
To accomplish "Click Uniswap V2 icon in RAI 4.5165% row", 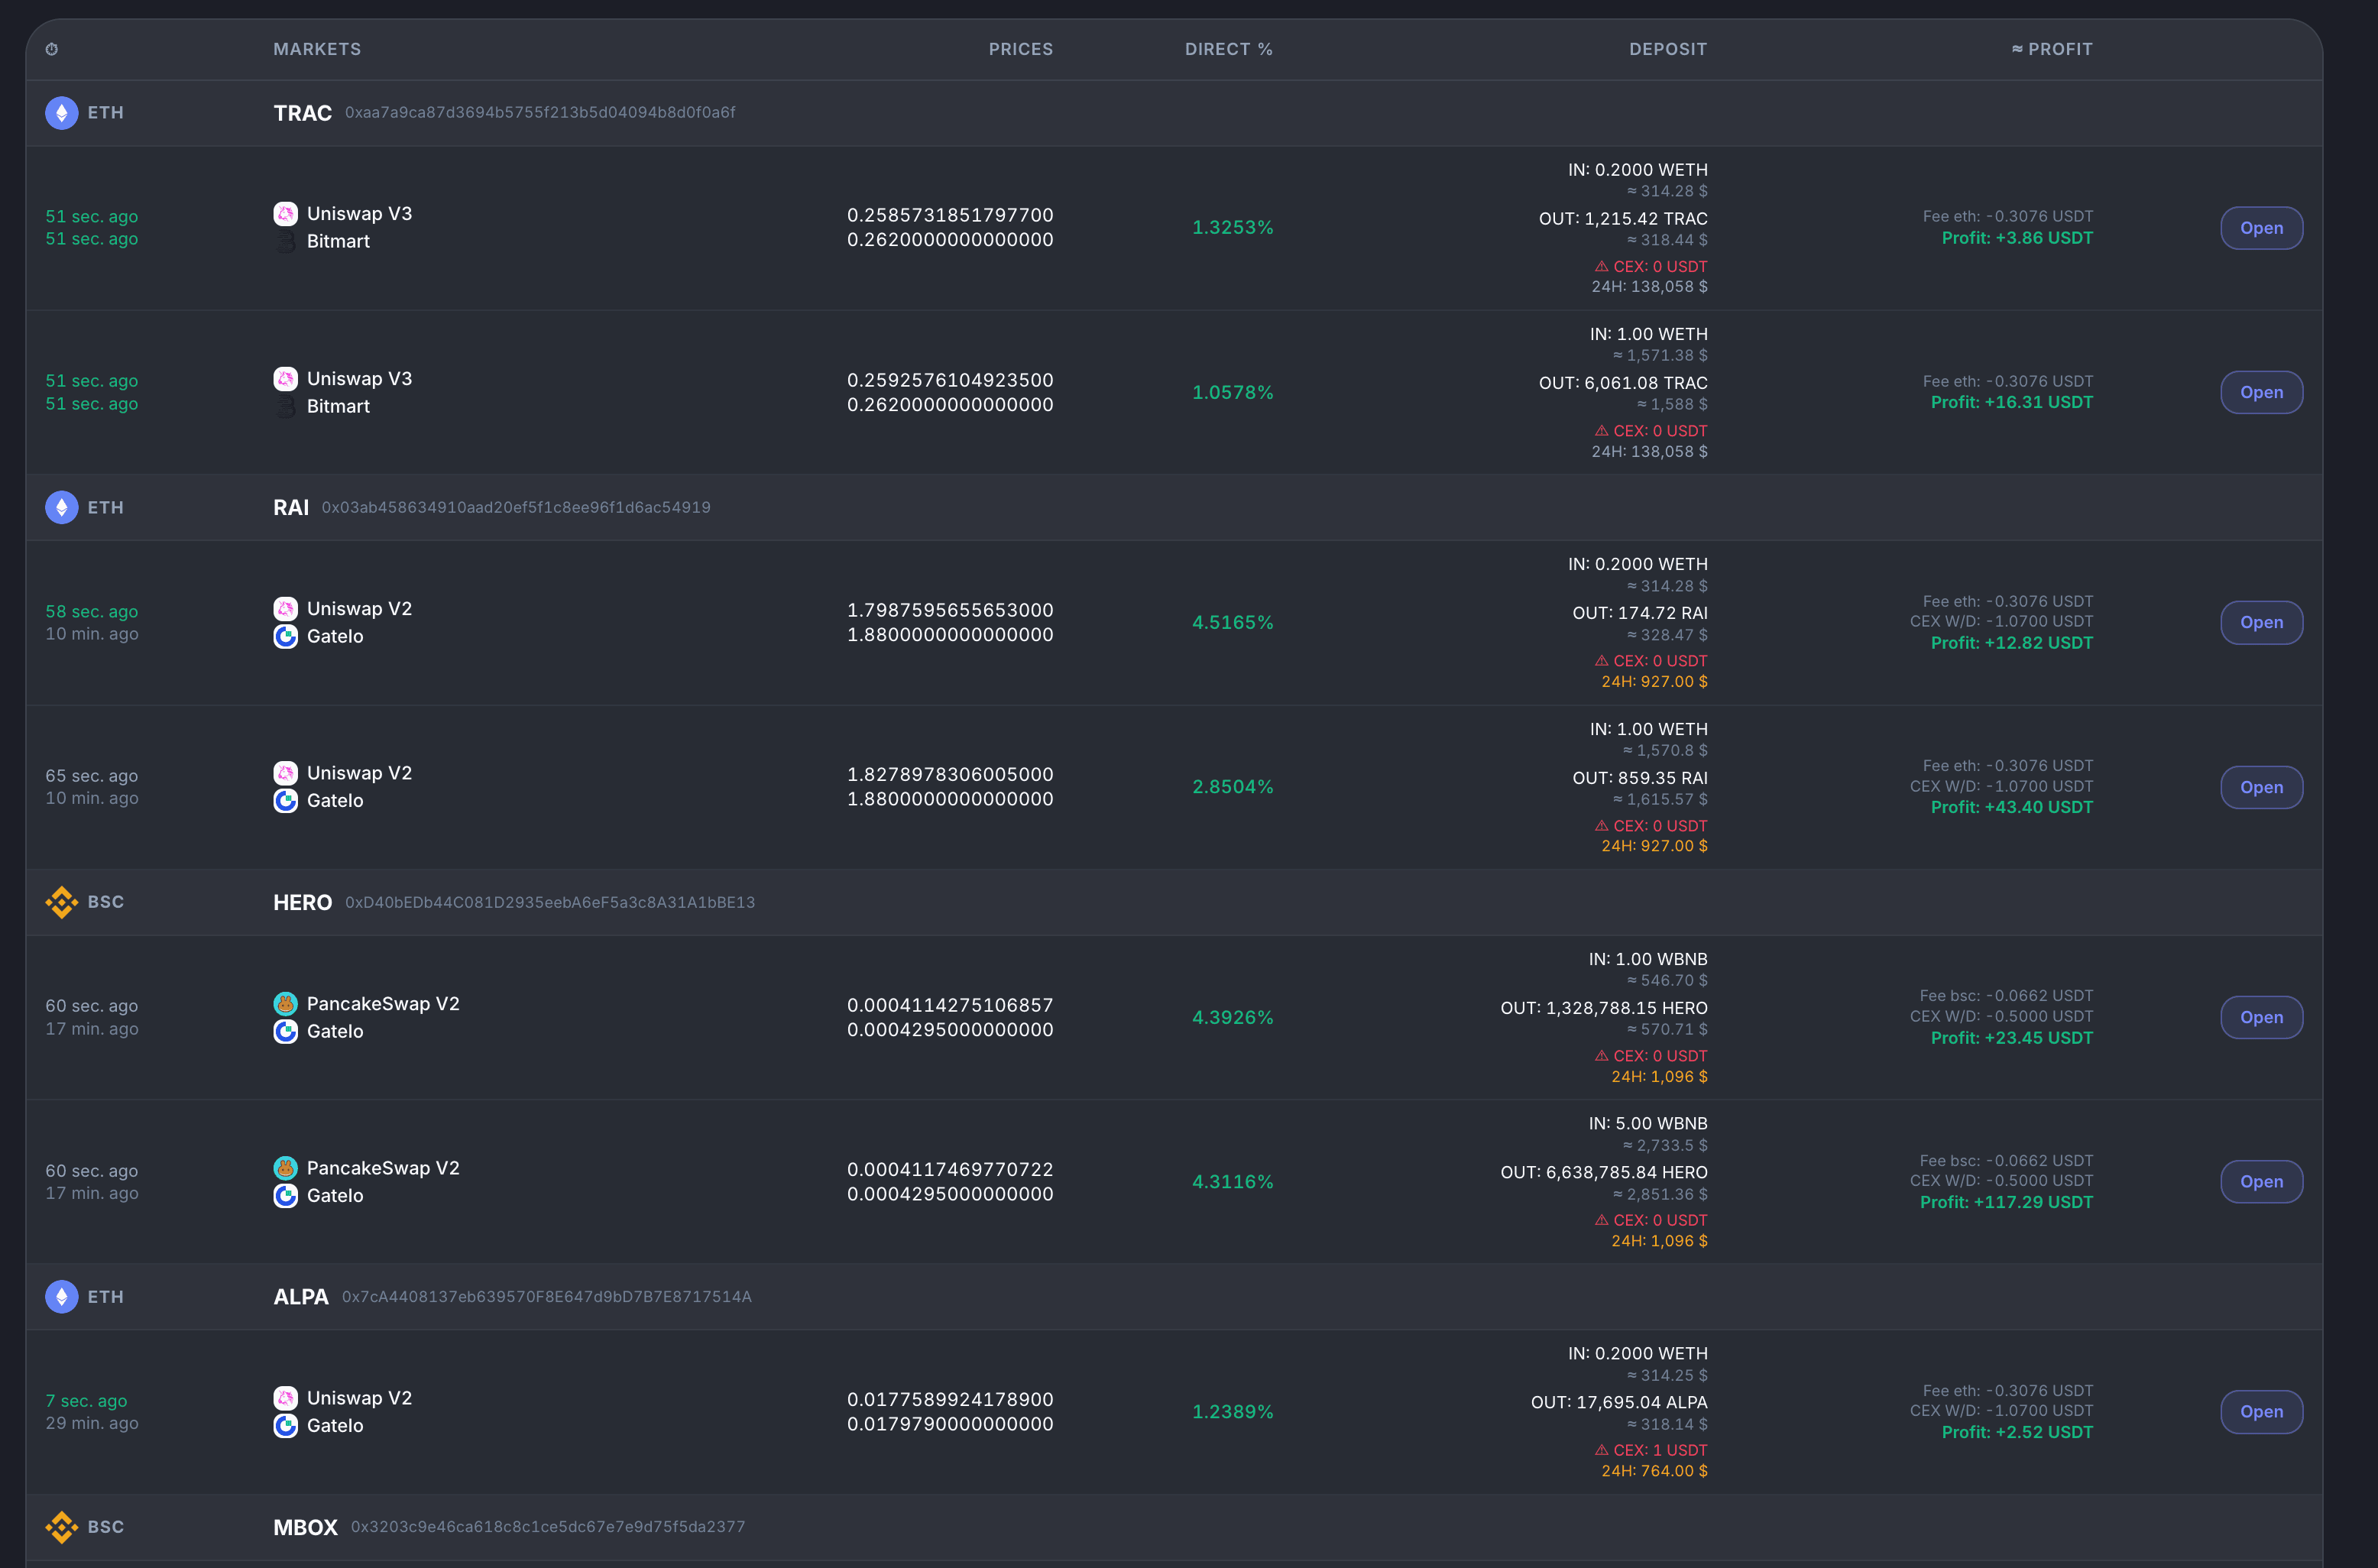I will tap(286, 609).
